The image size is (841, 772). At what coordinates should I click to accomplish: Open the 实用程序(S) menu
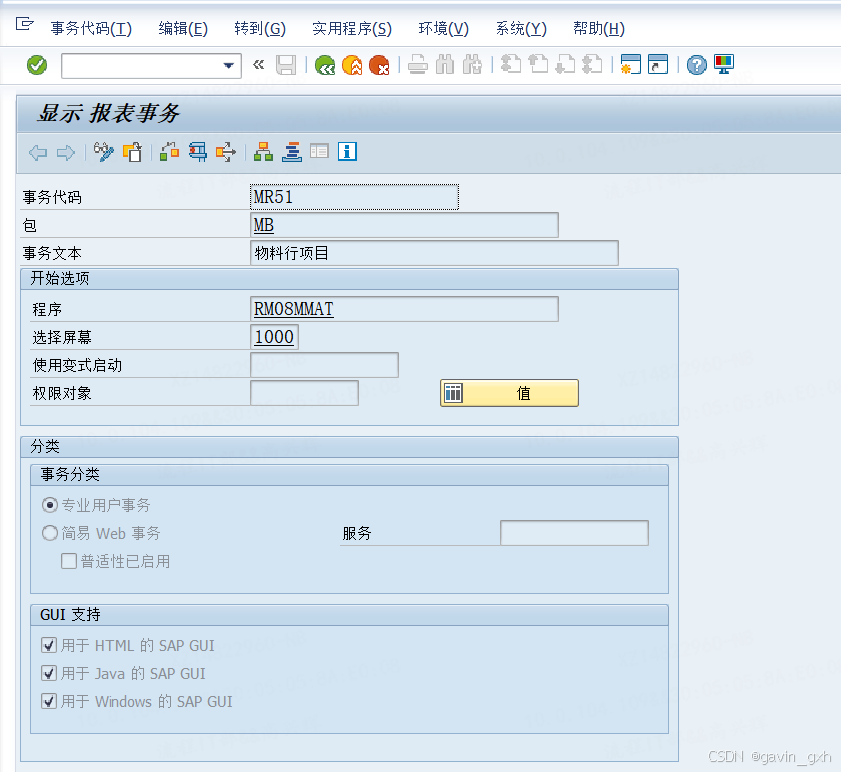pos(352,28)
